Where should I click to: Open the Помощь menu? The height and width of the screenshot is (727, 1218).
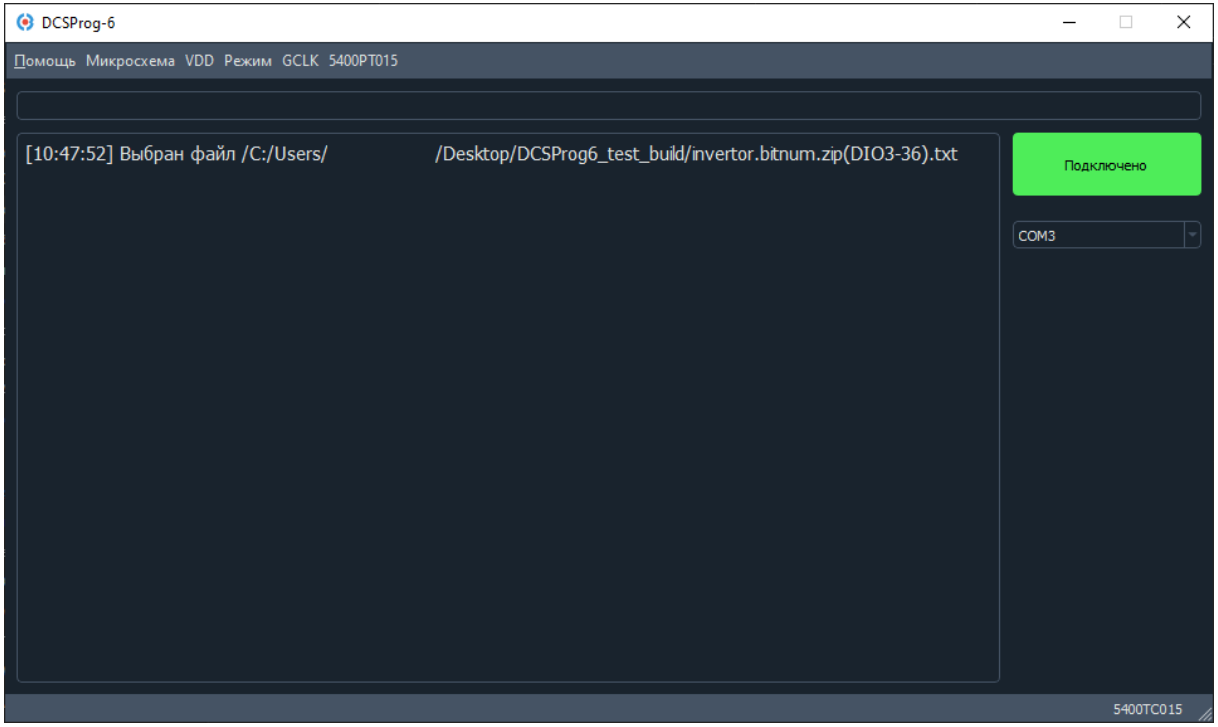pyautogui.click(x=45, y=61)
